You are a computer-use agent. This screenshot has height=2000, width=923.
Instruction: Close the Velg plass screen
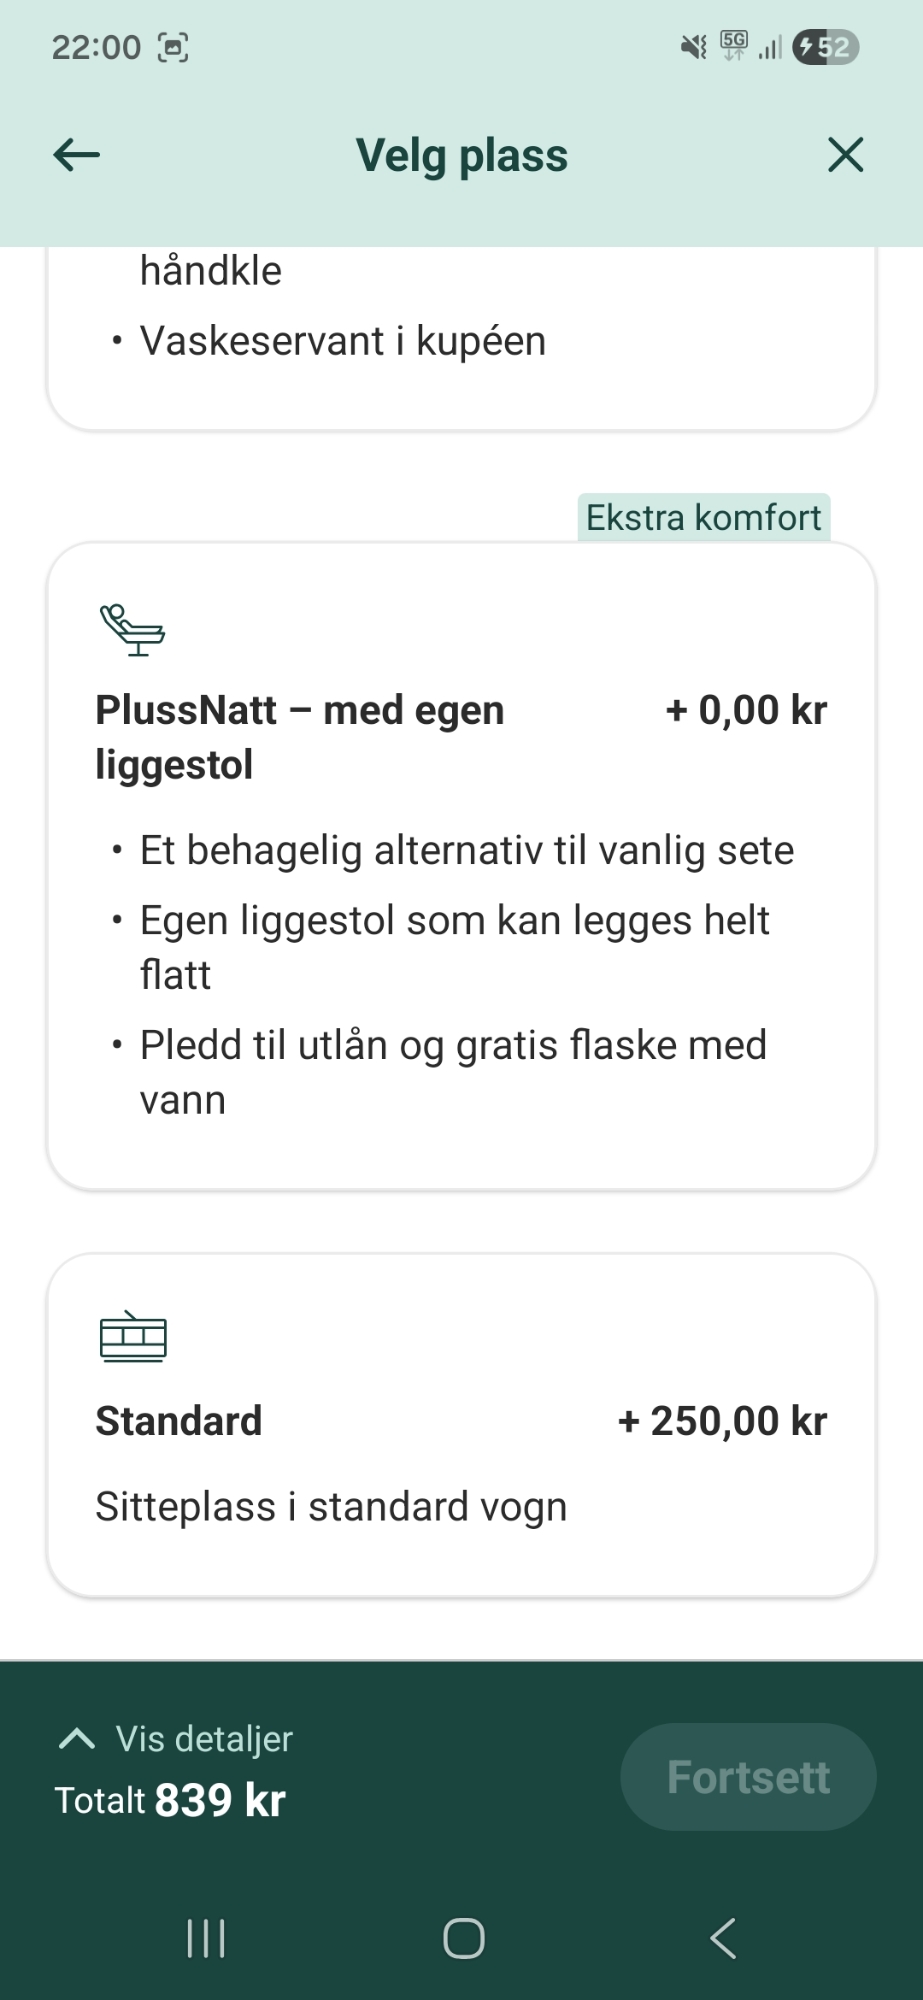845,155
